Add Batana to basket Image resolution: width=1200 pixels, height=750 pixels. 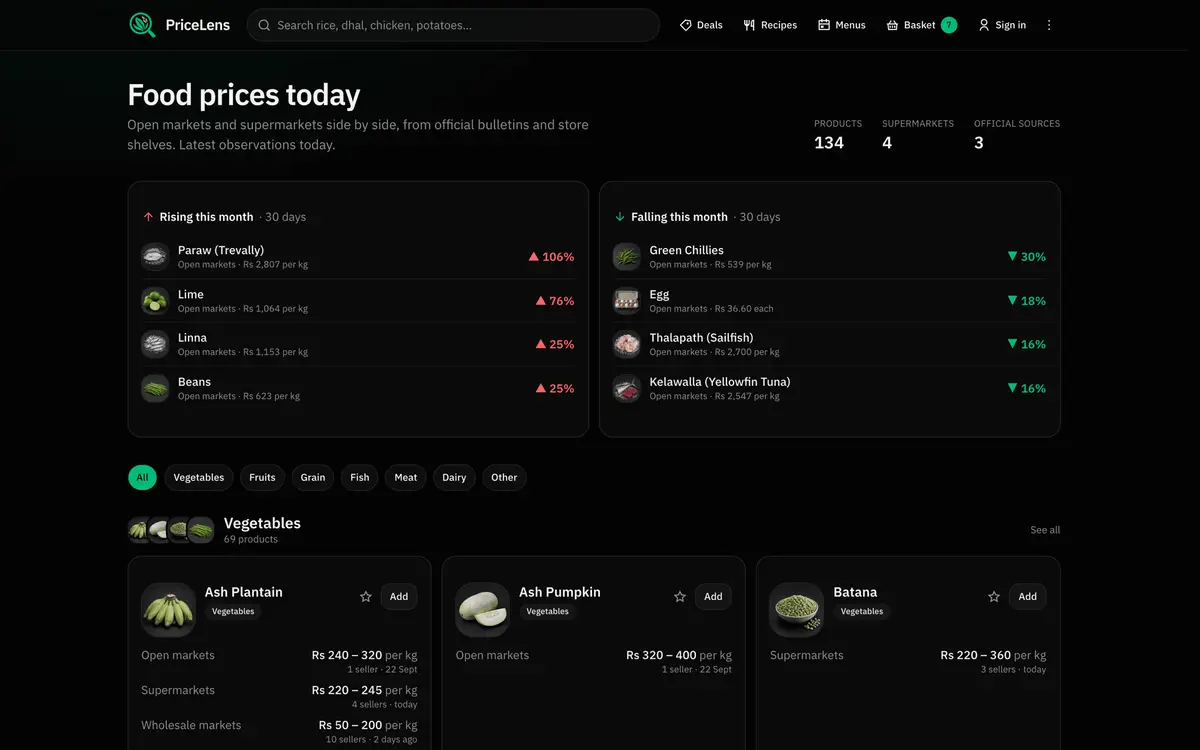1027,596
